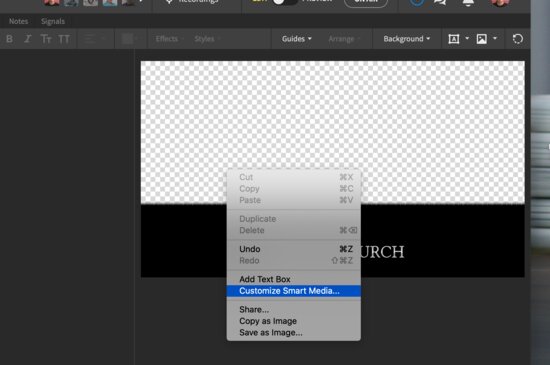Expand the image options arrow
Viewport: 550px width, 365px height.
point(495,38)
